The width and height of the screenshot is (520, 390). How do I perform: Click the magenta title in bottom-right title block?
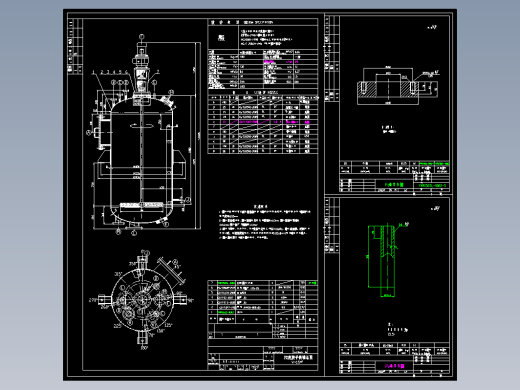coord(394,366)
